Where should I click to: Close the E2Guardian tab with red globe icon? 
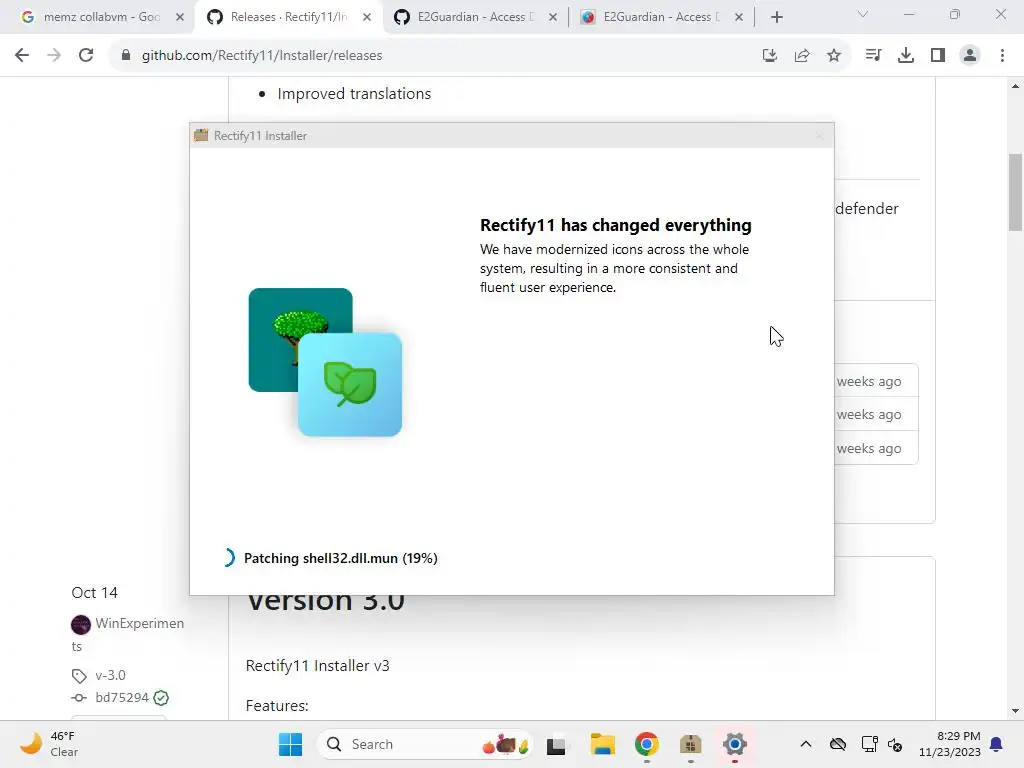(739, 18)
